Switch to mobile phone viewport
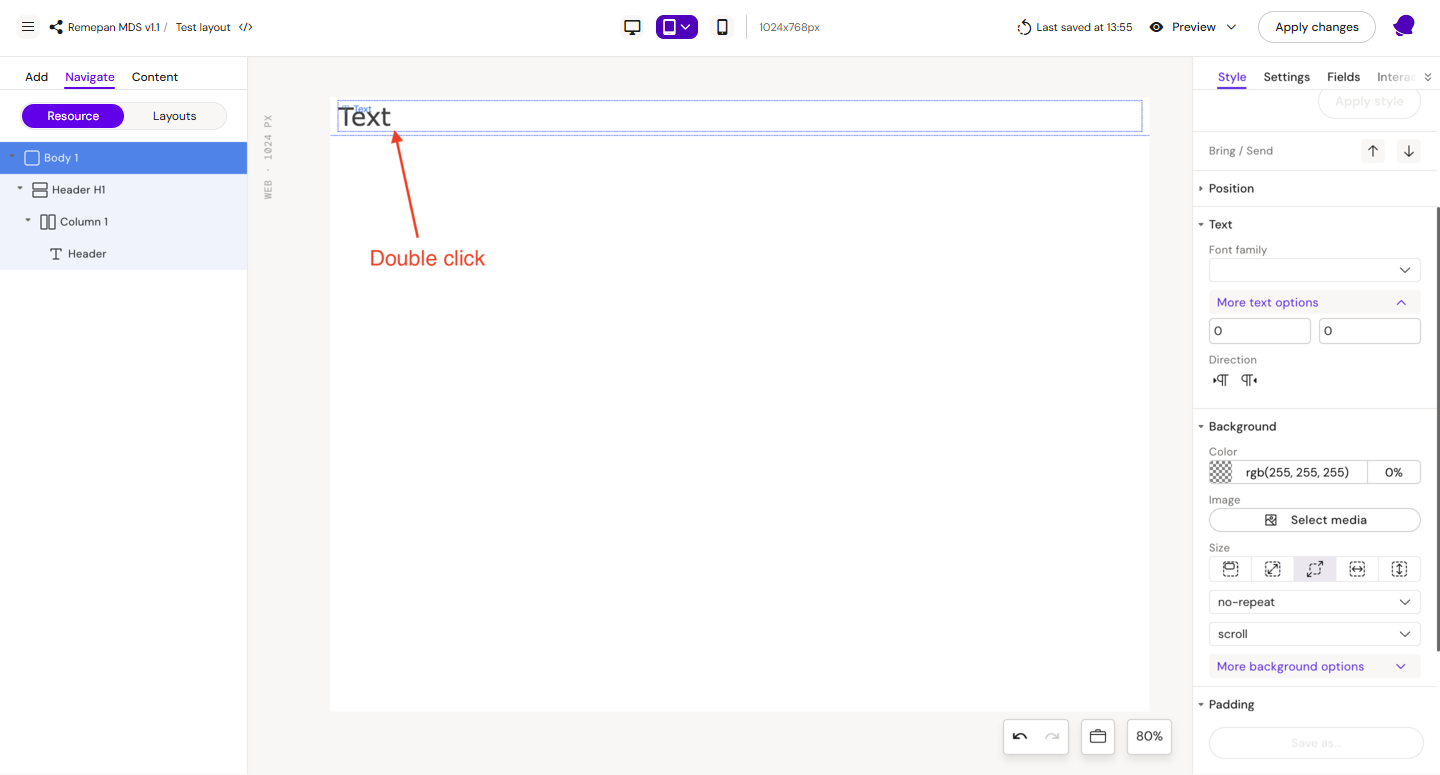The image size is (1440, 775). tap(722, 27)
